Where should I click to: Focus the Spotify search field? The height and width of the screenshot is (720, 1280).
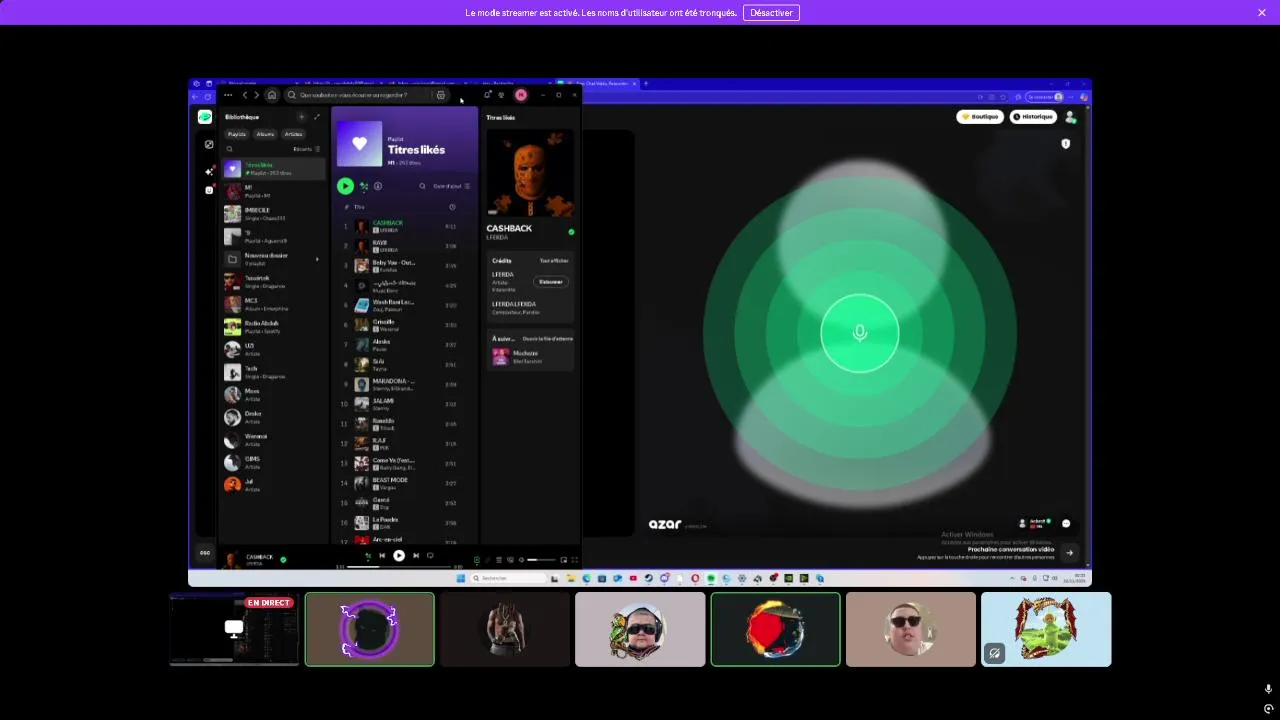pyautogui.click(x=365, y=95)
